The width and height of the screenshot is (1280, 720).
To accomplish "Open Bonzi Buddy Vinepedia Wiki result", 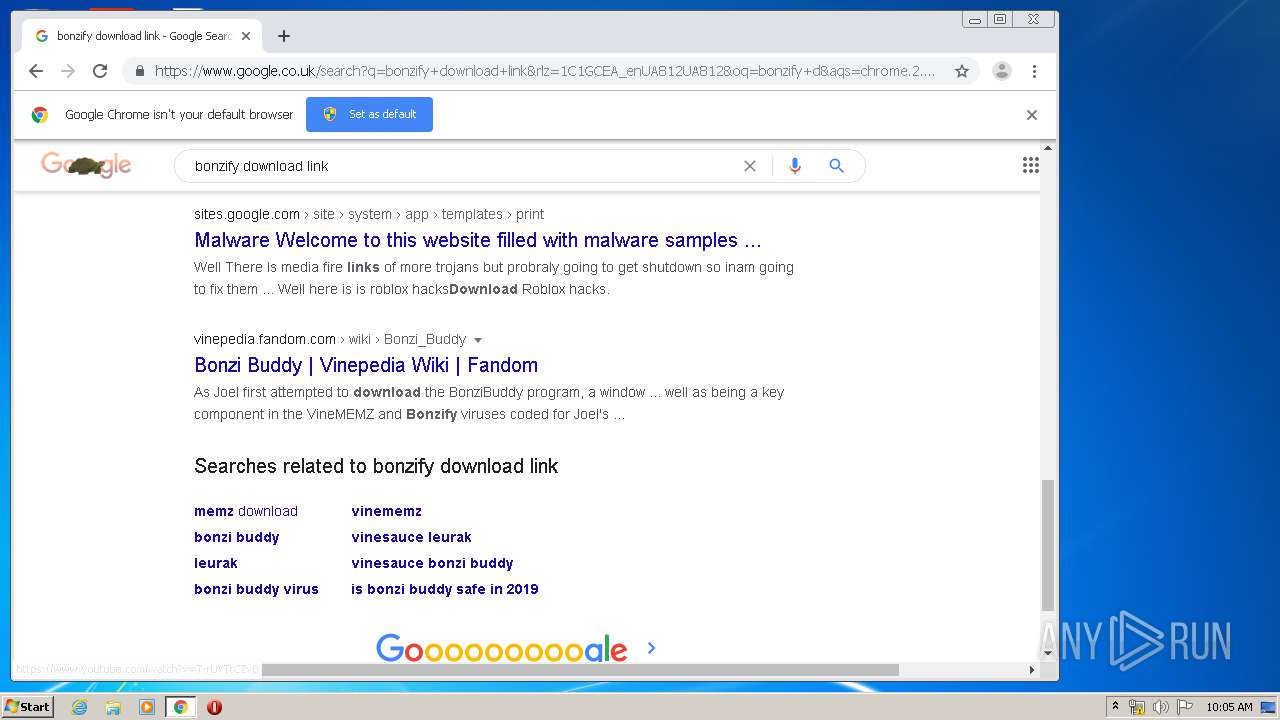I will coord(366,365).
